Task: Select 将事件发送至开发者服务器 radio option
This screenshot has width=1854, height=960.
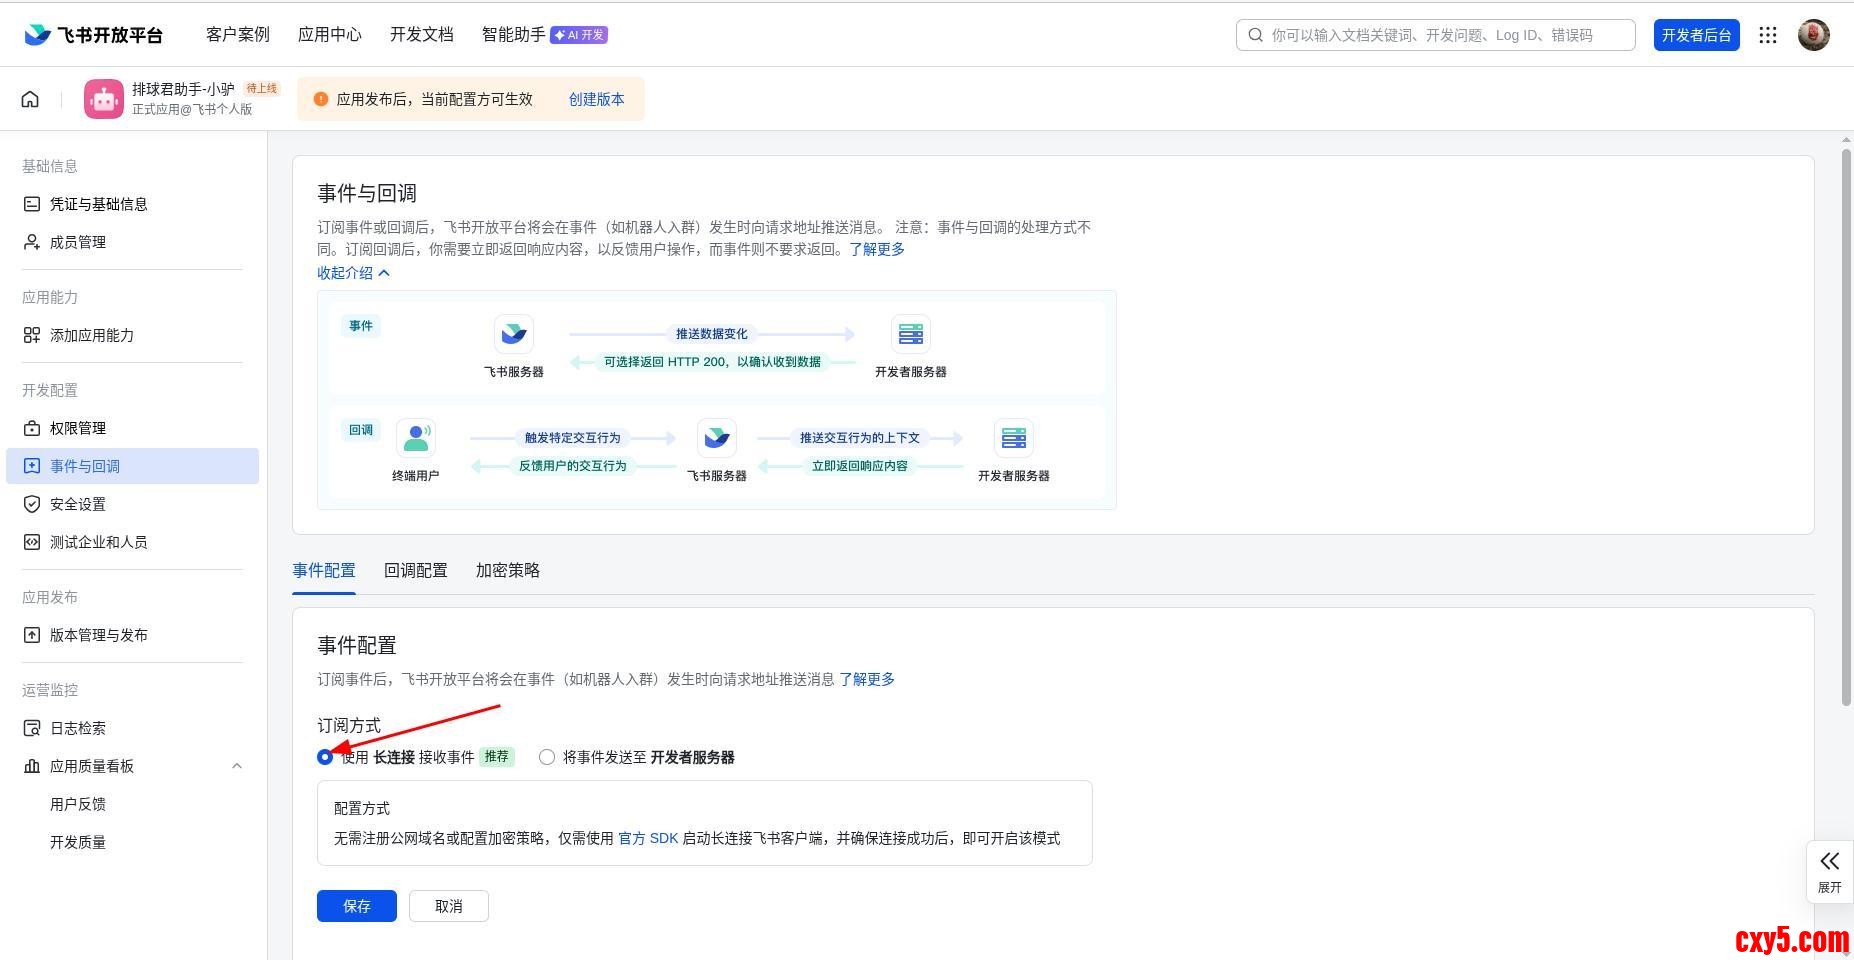Action: pyautogui.click(x=547, y=757)
